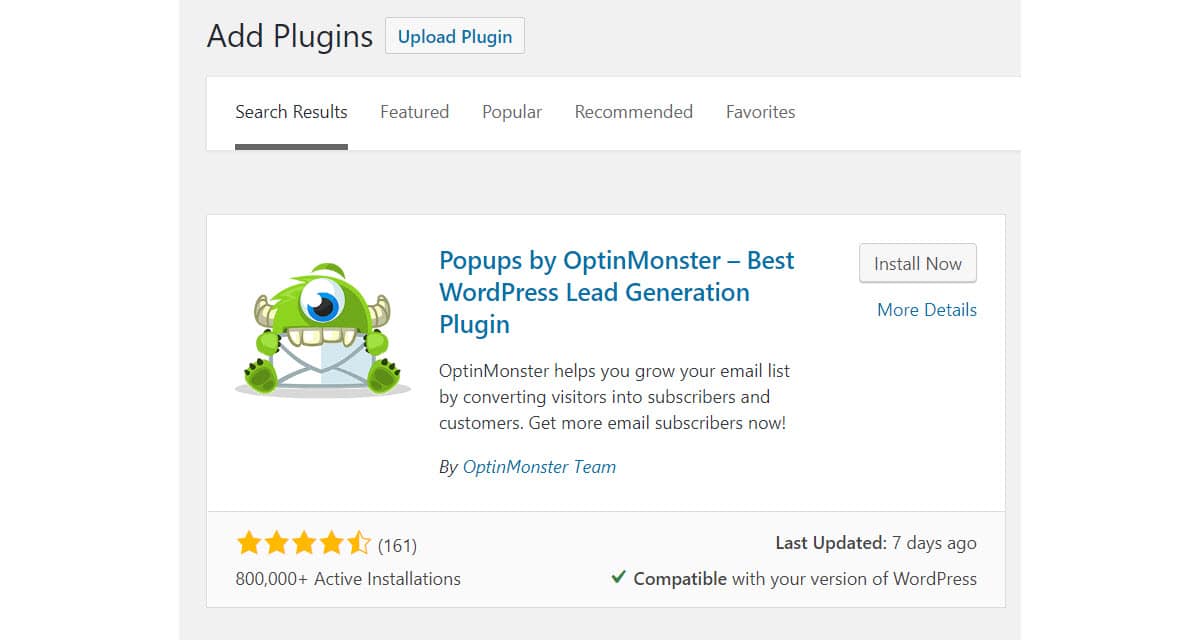Click the second gold rating star
The width and height of the screenshot is (1200, 640).
coord(276,544)
